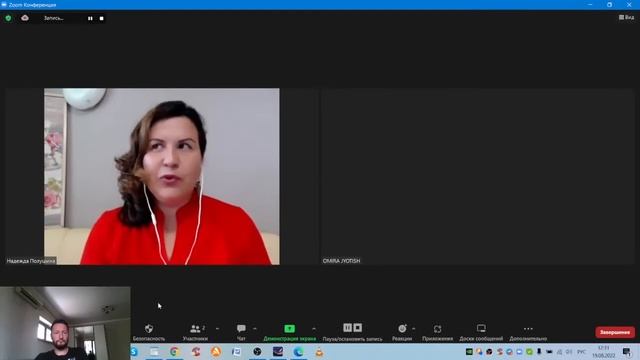Open the Вид view layout menu
This screenshot has height=360, width=640.
[626, 17]
